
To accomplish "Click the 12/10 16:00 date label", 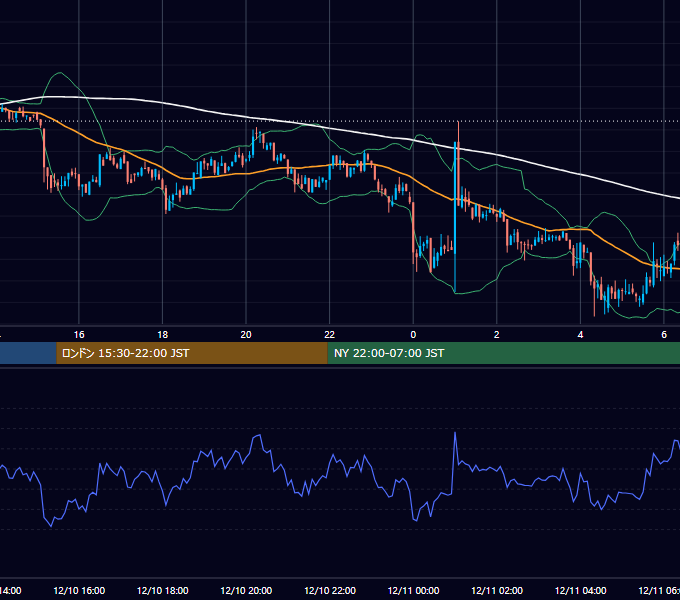I will [79, 590].
